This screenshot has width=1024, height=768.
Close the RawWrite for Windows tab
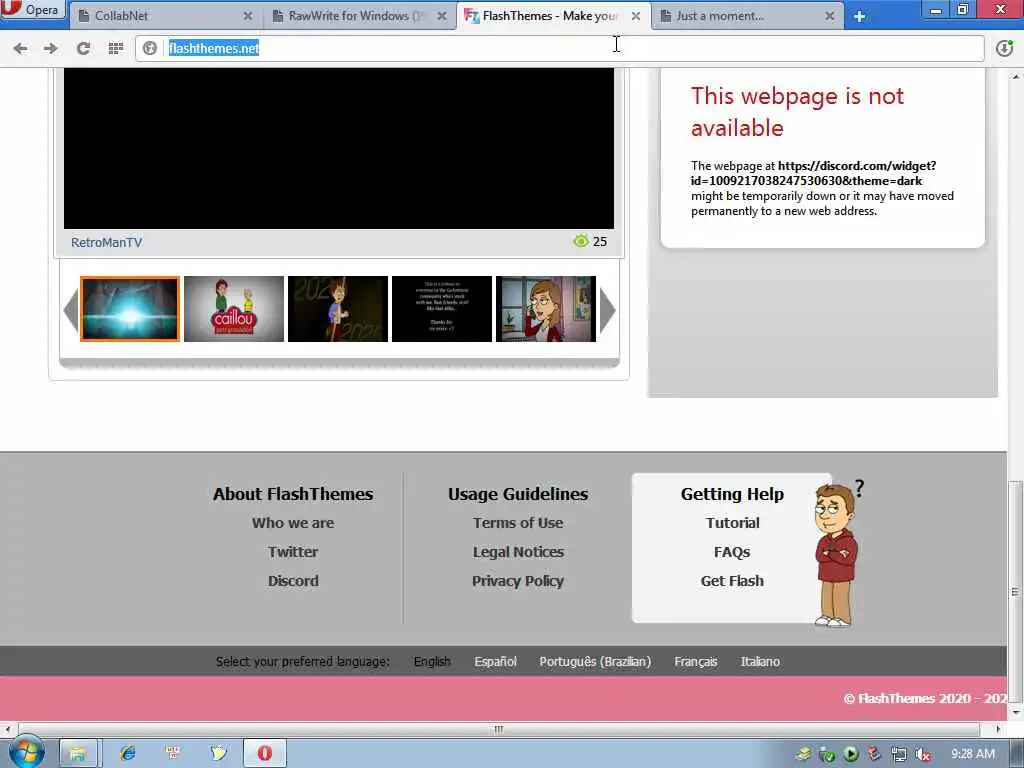(442, 16)
